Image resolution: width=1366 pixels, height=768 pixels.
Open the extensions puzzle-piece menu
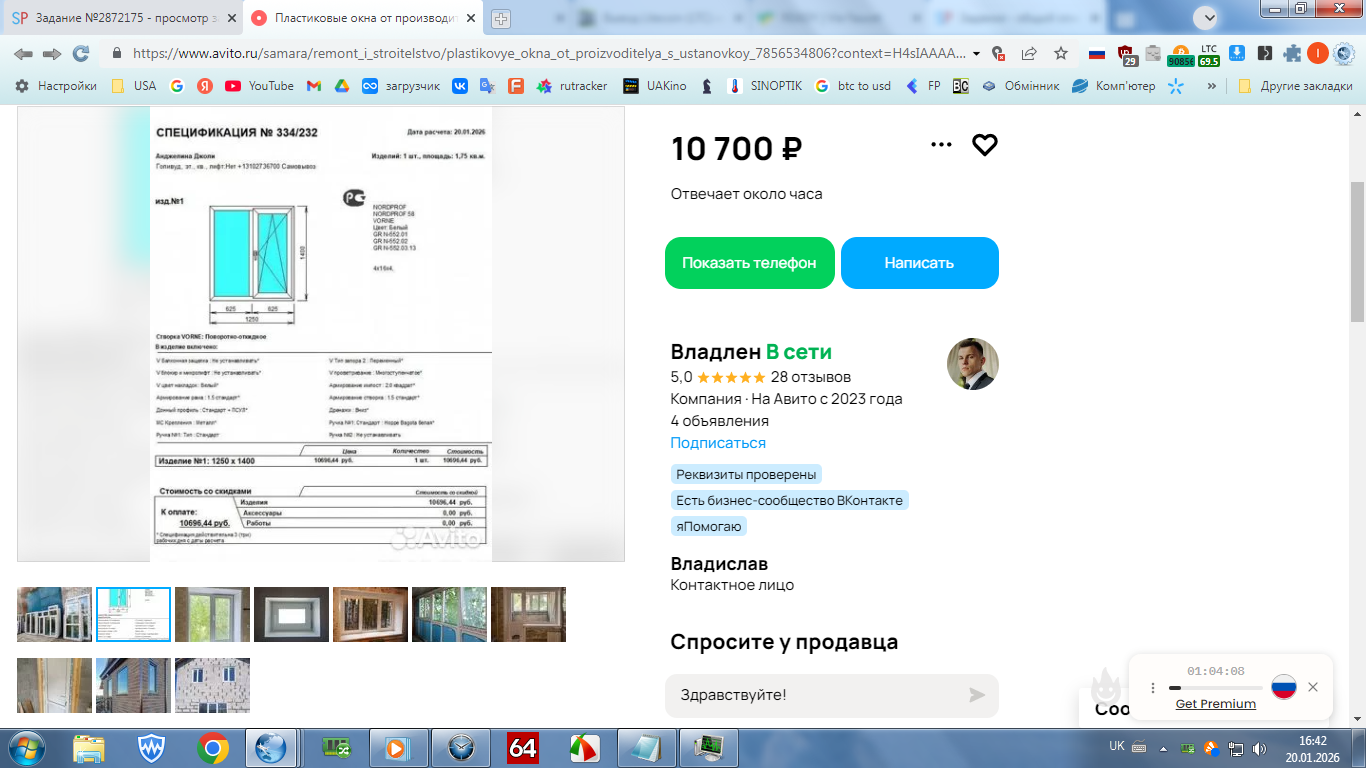coord(1293,53)
